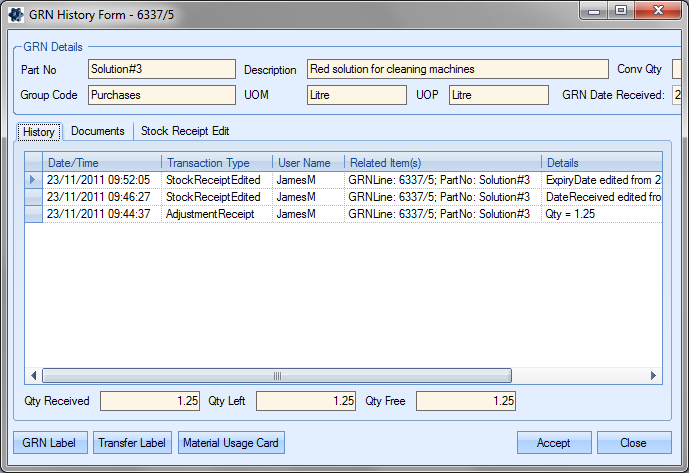The height and width of the screenshot is (473, 689).
Task: Sort by Transaction Type column header
Action: point(217,163)
